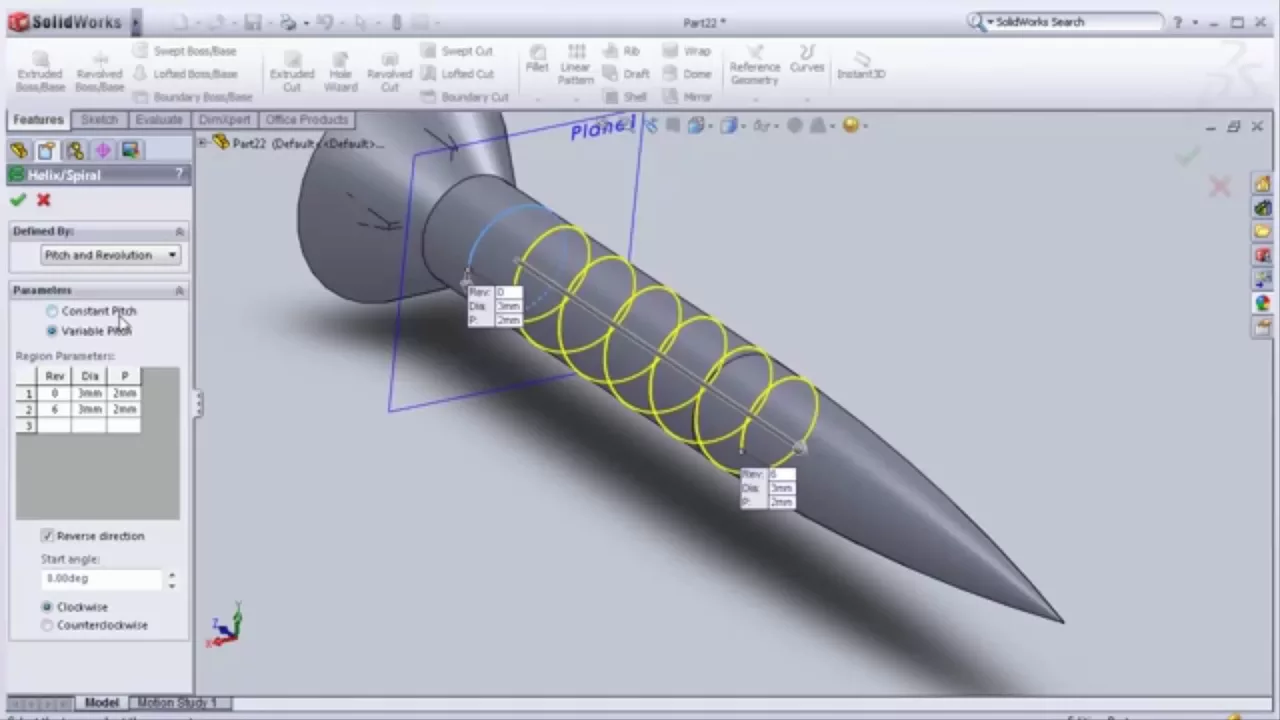The width and height of the screenshot is (1280, 720).
Task: Click the Helix/Spiral help question mark
Action: tap(179, 175)
